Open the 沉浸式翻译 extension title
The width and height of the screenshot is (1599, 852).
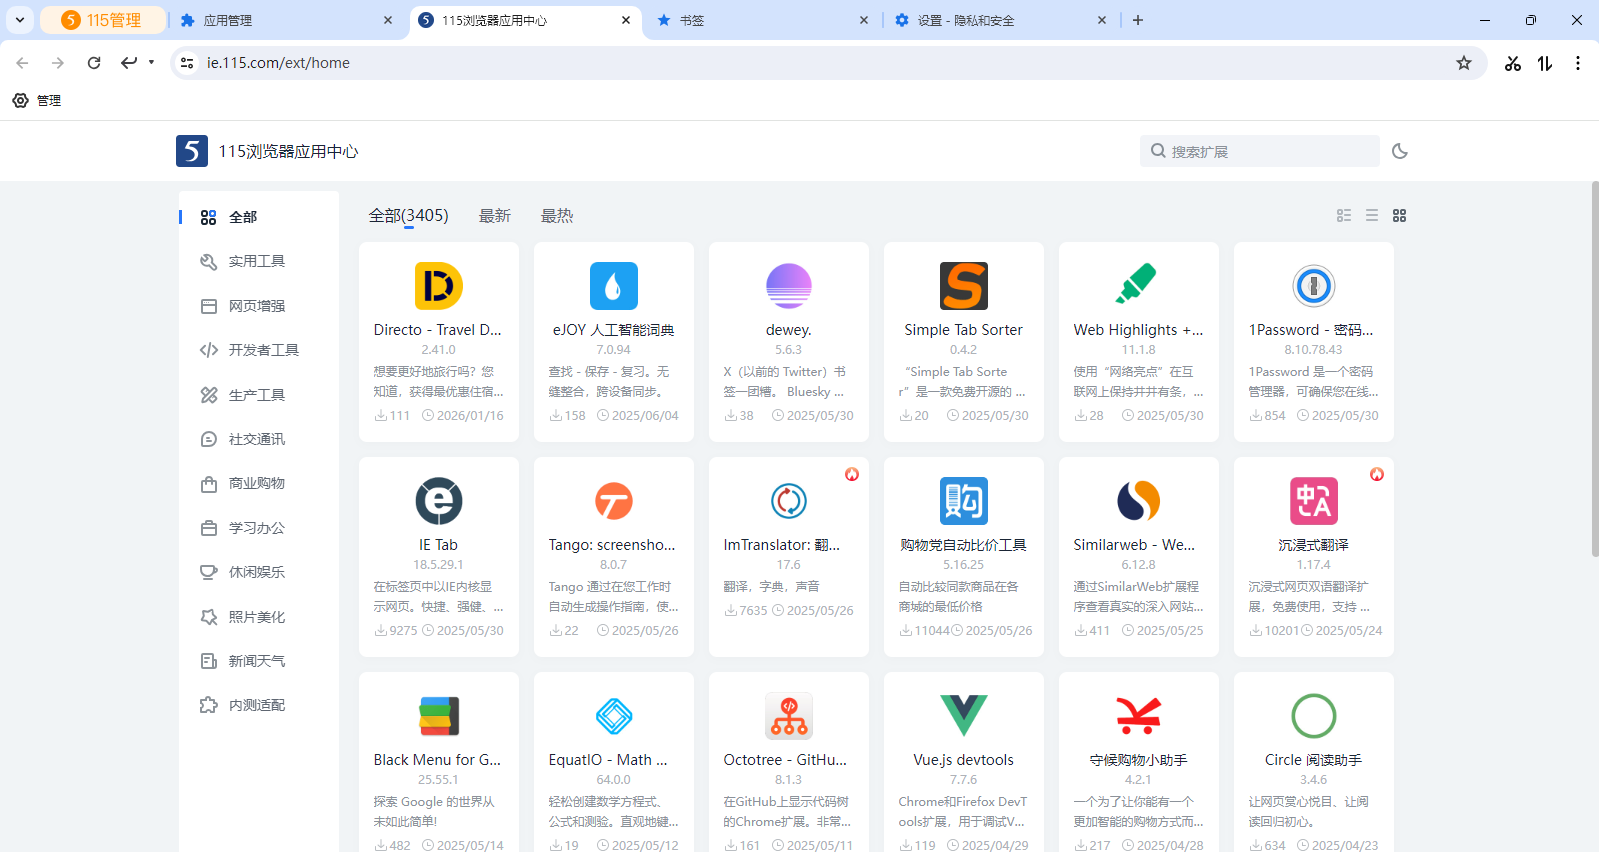pos(1313,545)
